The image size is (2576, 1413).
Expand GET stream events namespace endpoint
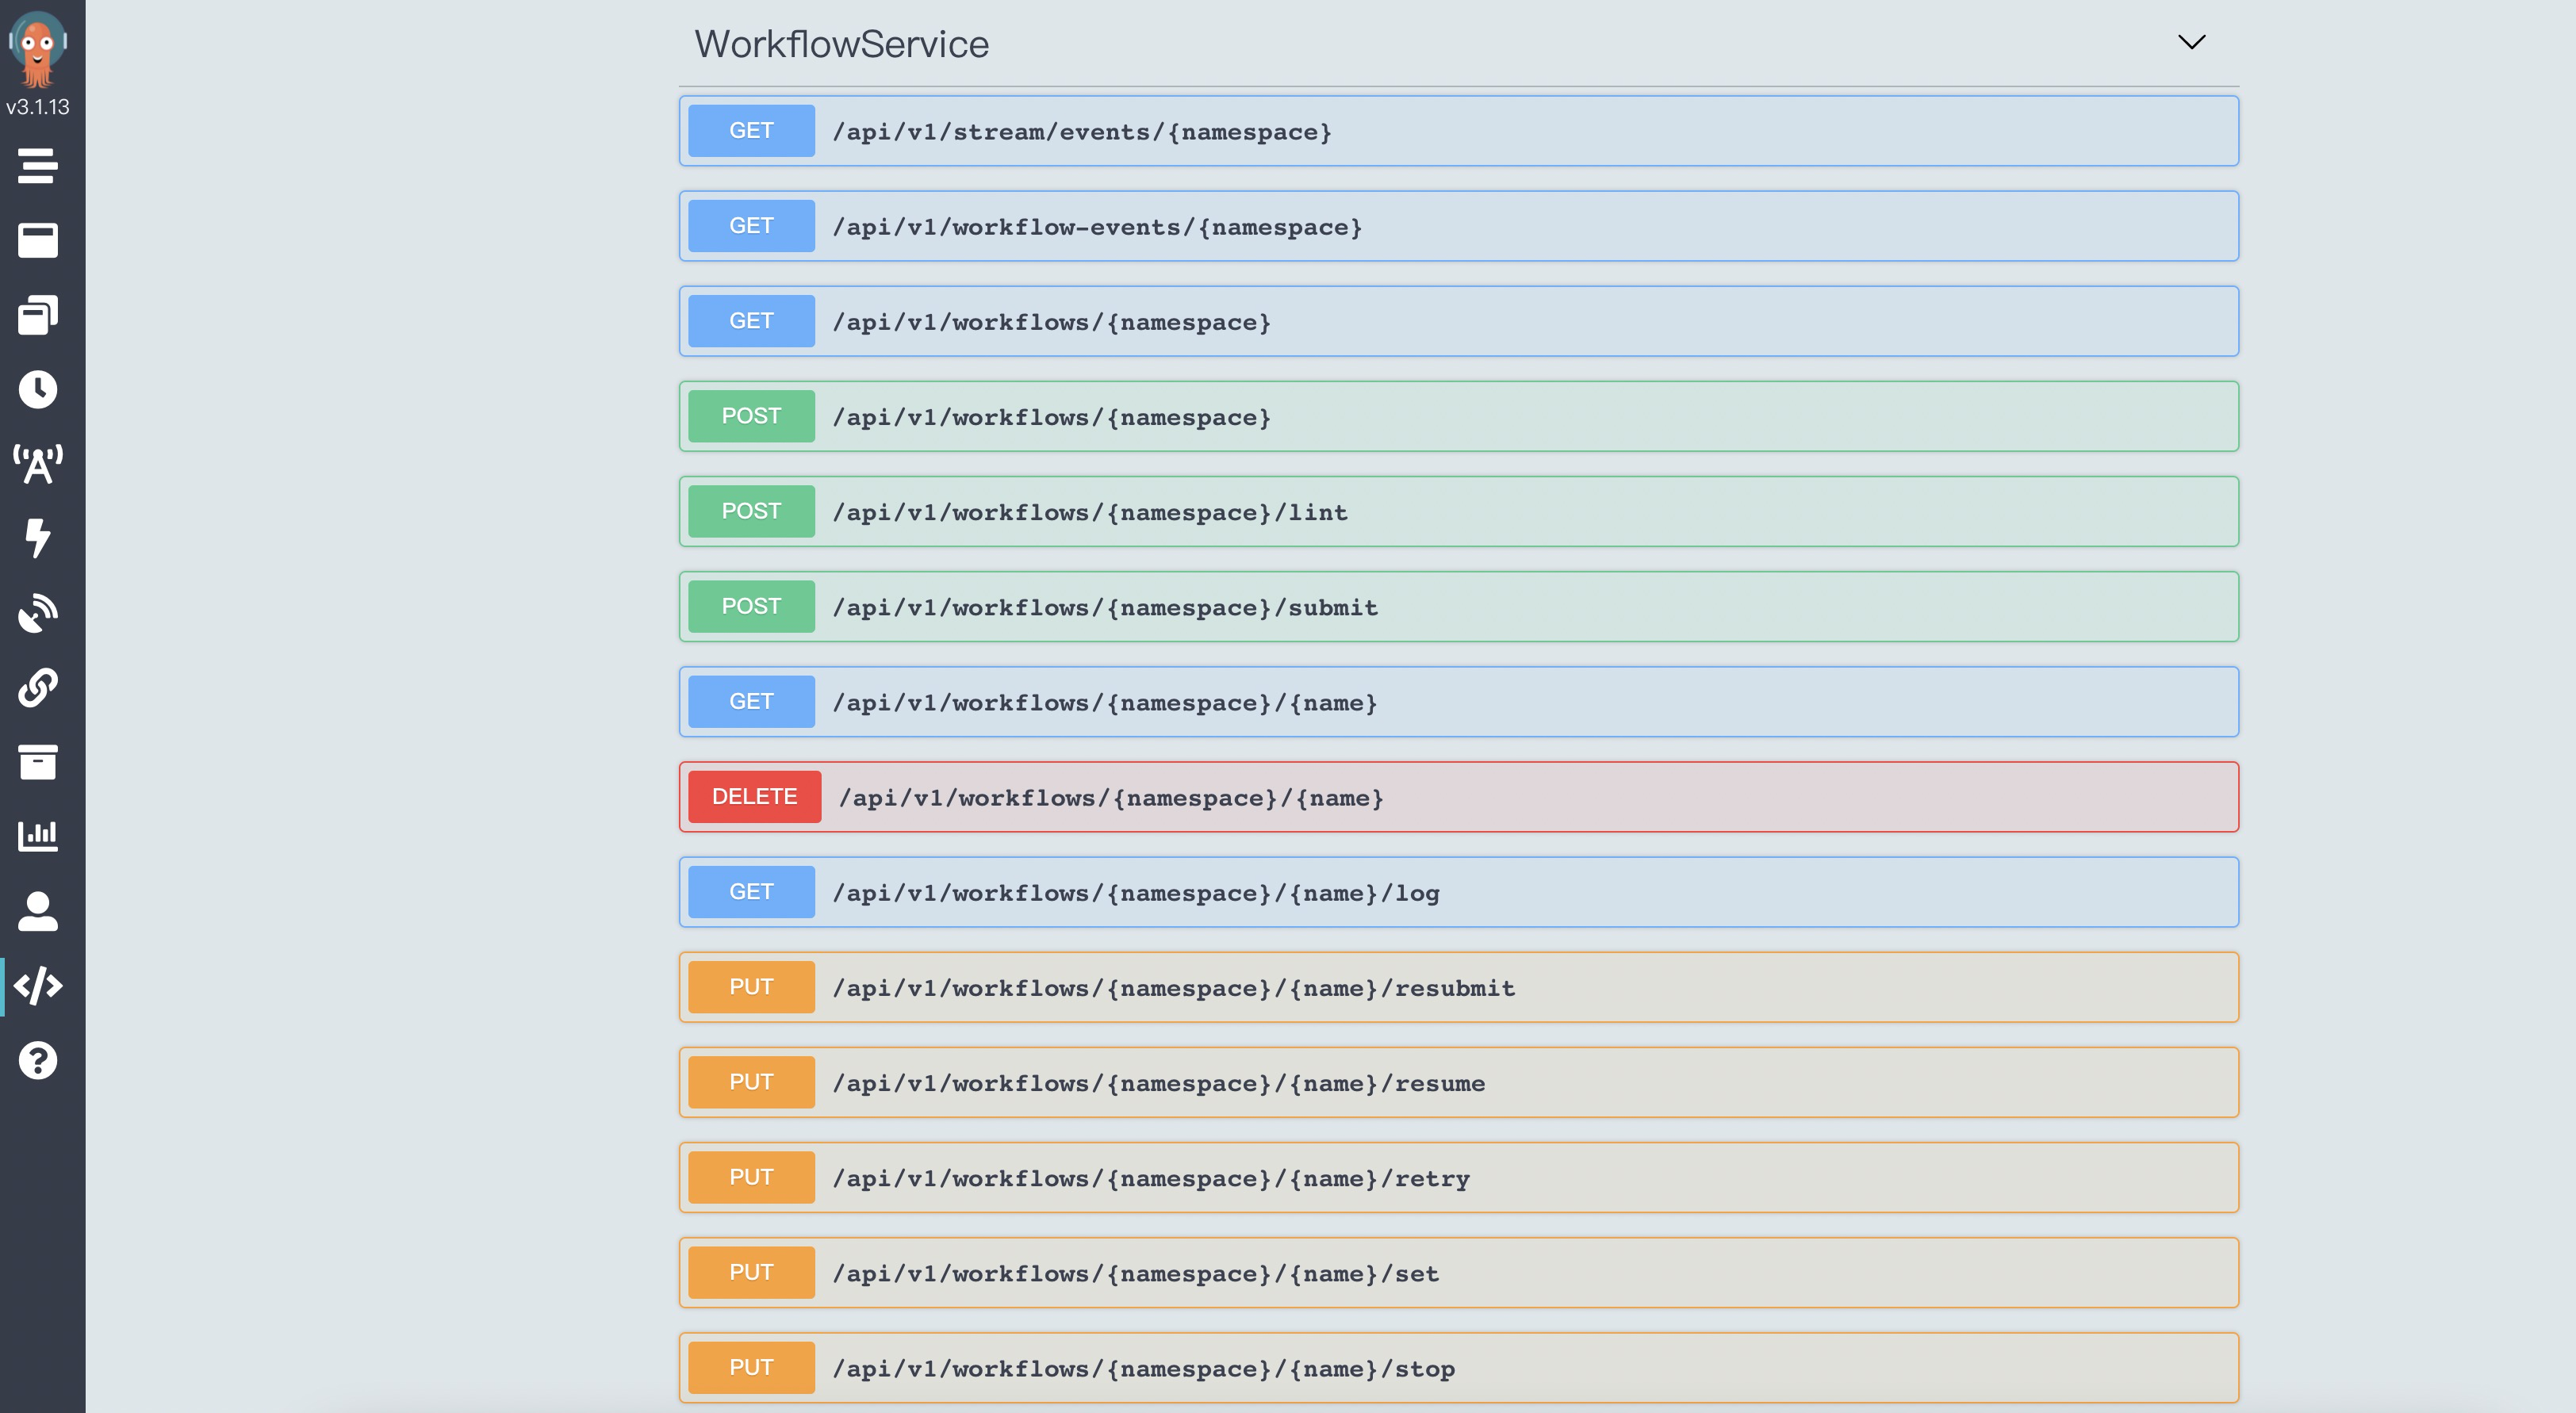pyautogui.click(x=1082, y=132)
